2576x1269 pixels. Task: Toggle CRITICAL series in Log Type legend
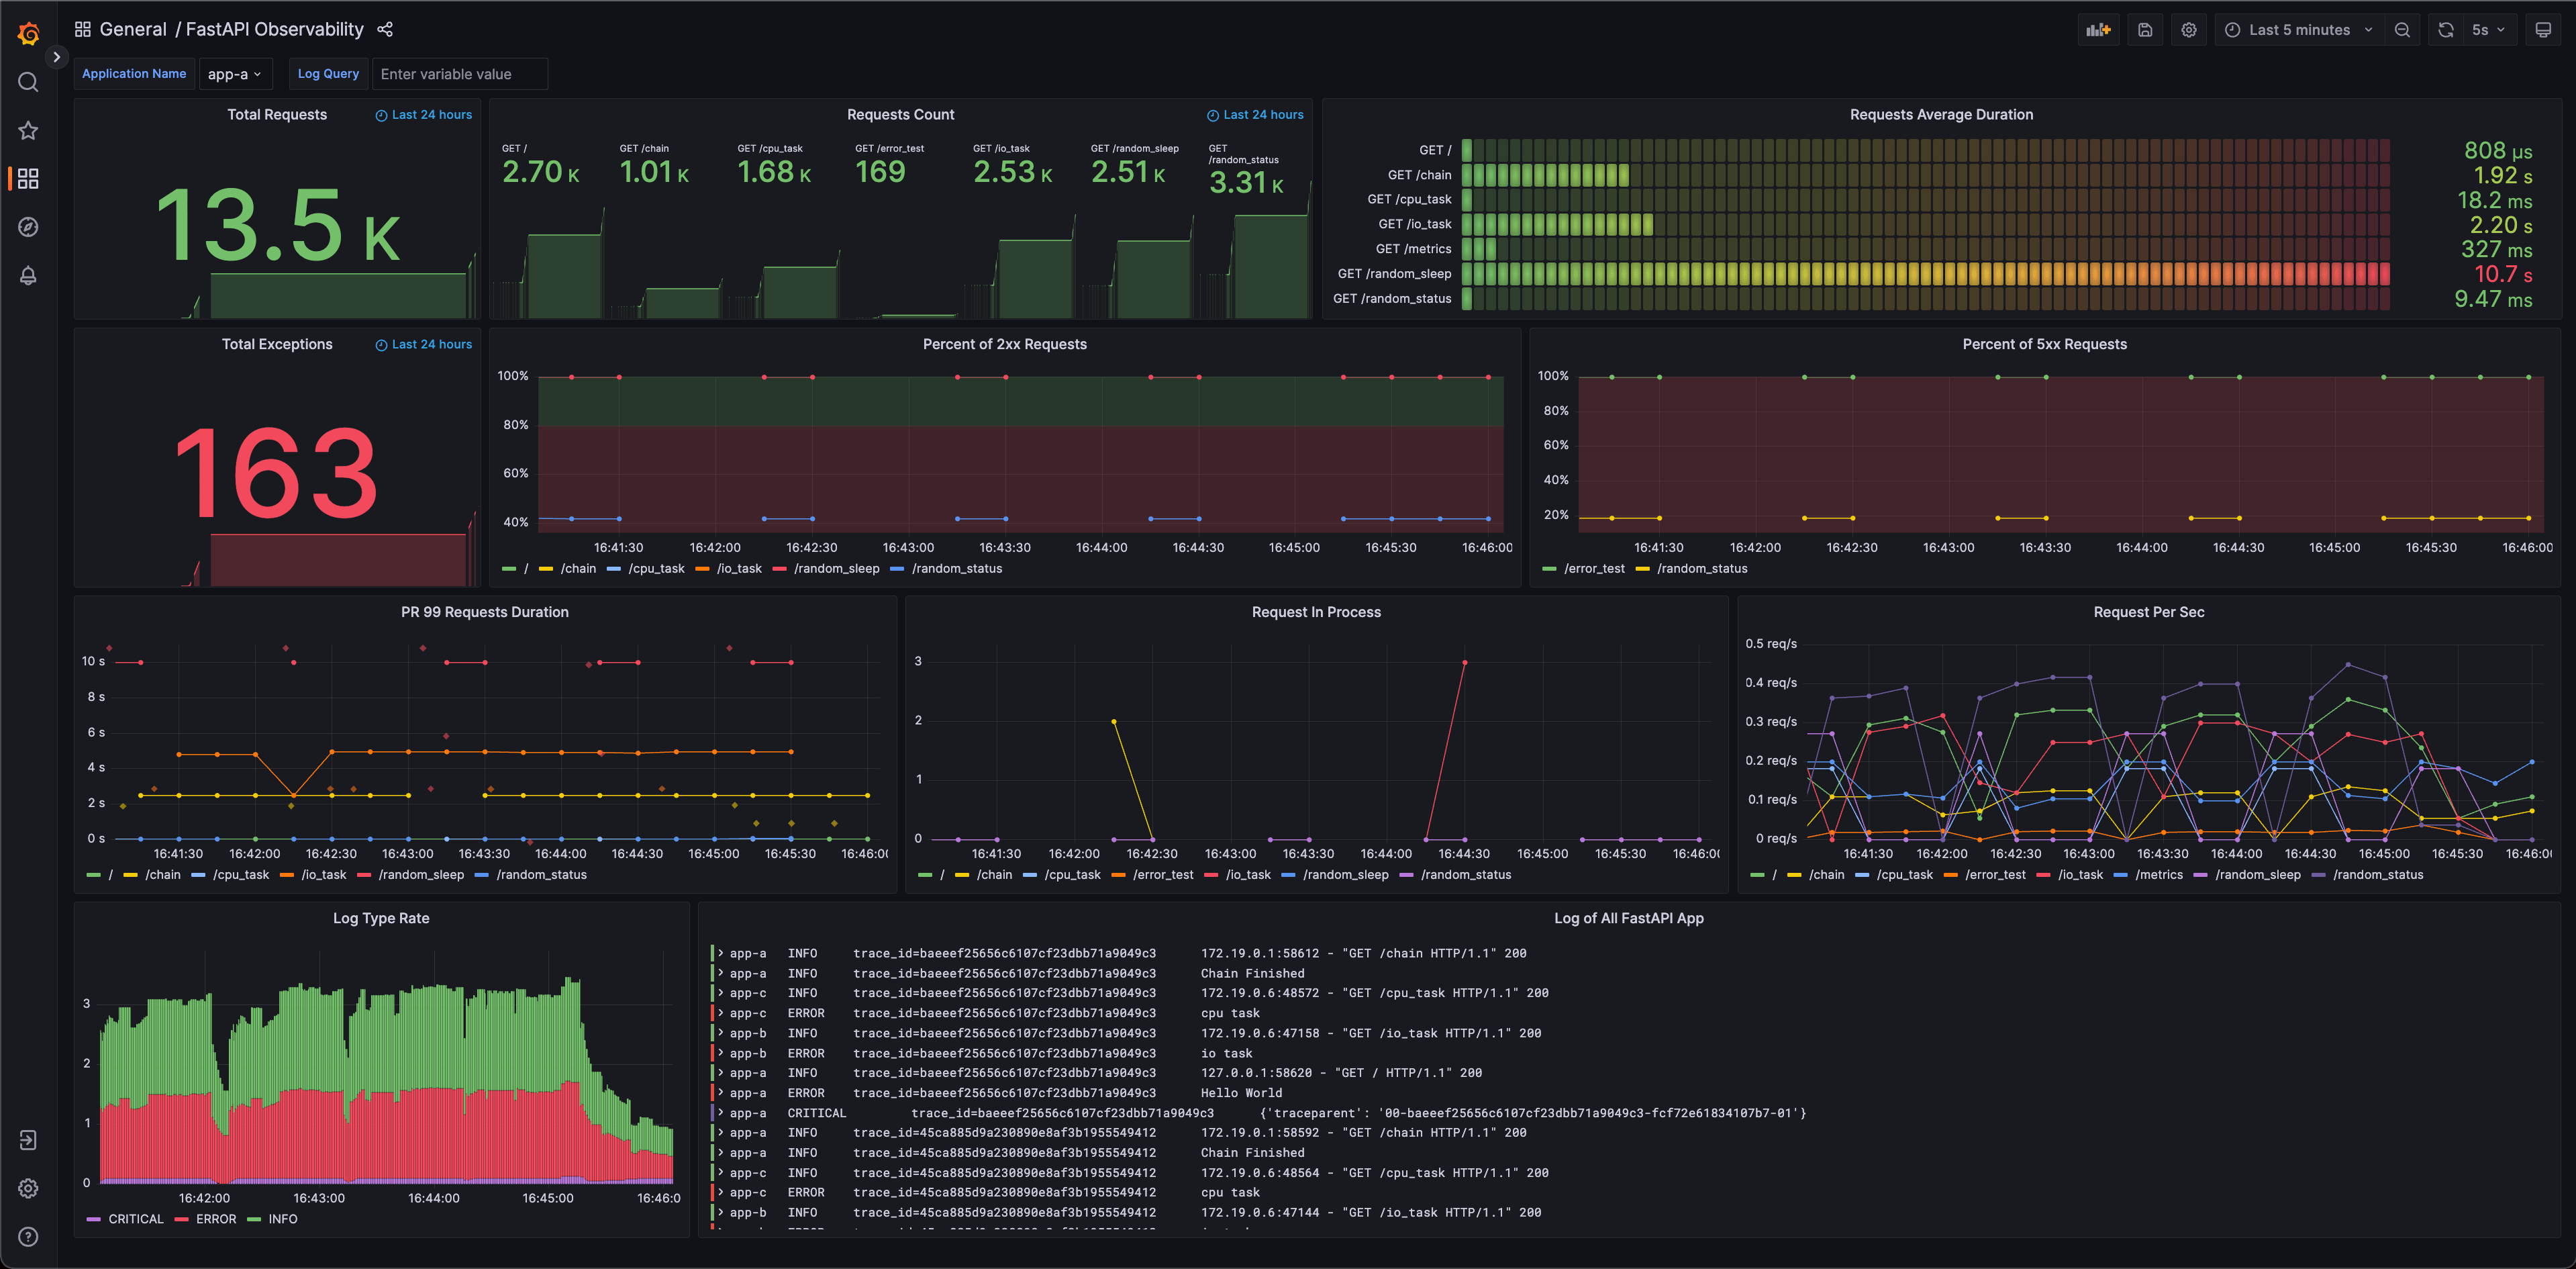pyautogui.click(x=135, y=1219)
